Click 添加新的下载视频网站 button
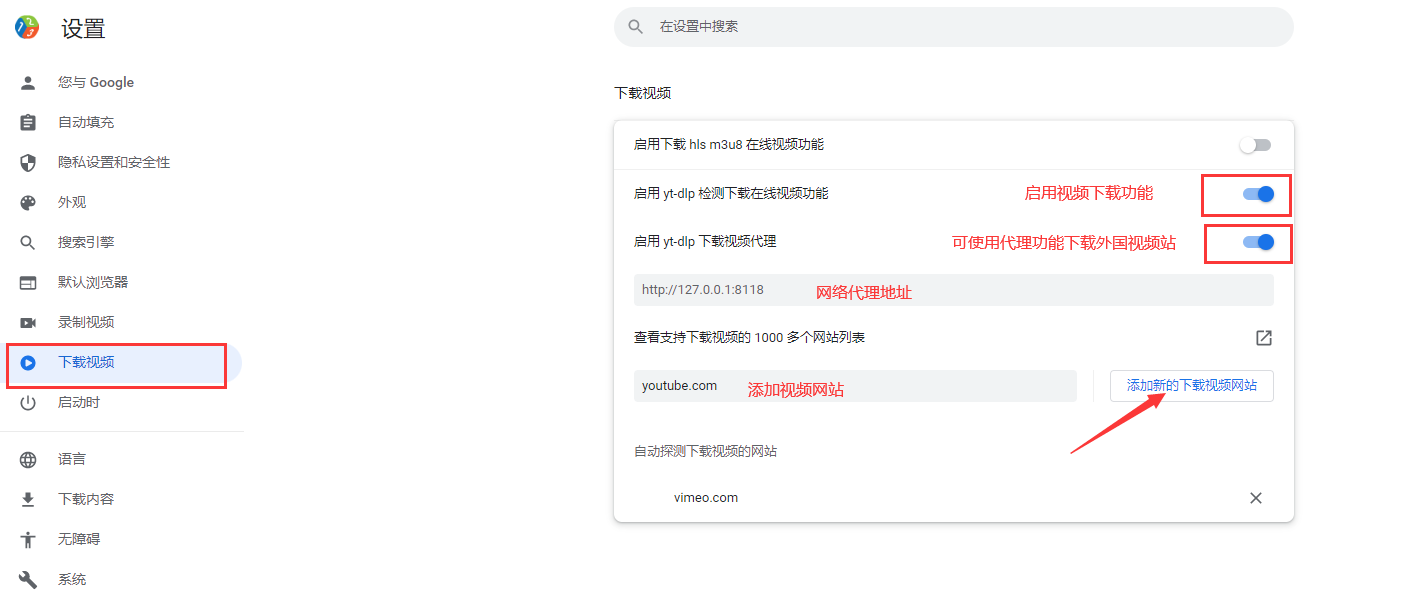 click(1191, 386)
